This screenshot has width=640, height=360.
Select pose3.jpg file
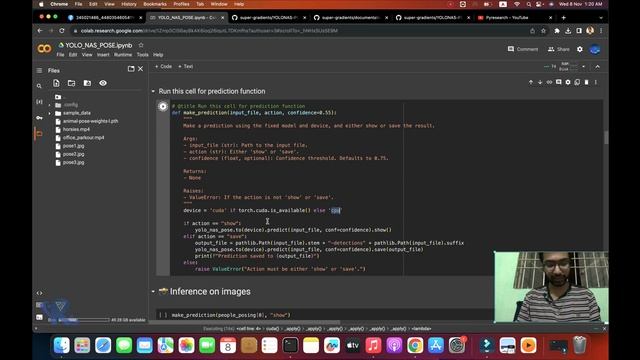click(x=73, y=162)
